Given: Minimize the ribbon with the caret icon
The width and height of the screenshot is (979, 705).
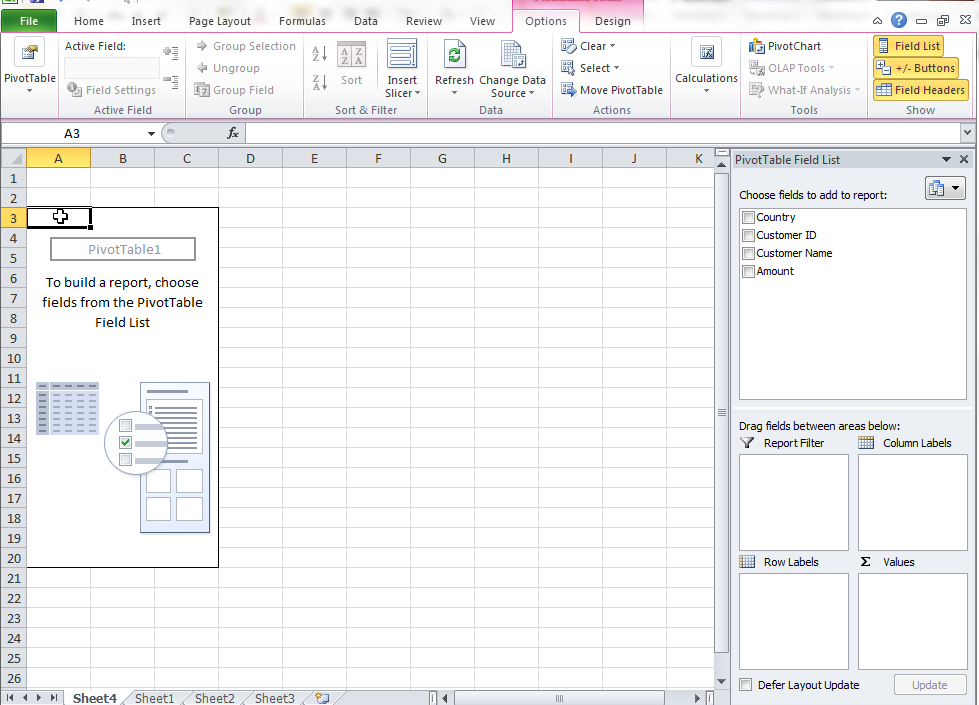Looking at the screenshot, I should click(877, 21).
